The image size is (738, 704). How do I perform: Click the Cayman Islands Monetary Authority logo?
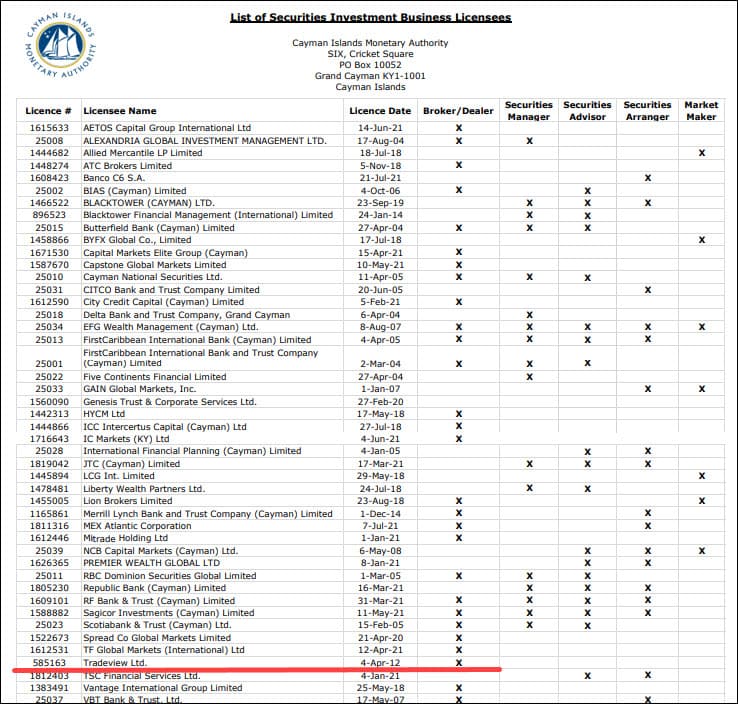[x=63, y=48]
